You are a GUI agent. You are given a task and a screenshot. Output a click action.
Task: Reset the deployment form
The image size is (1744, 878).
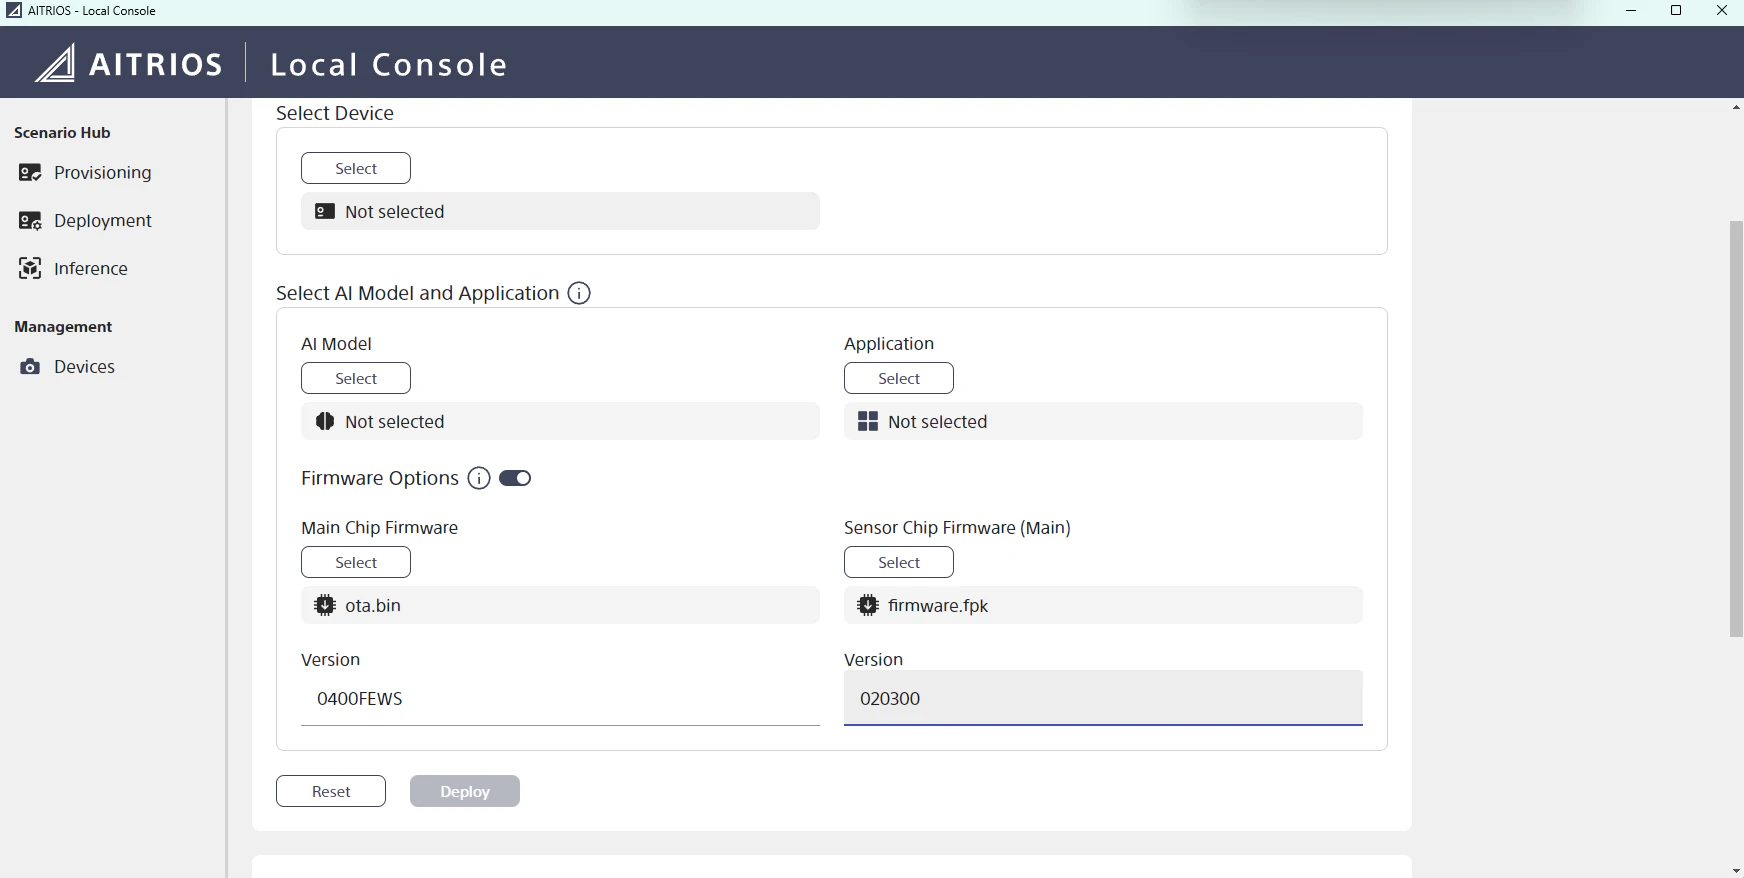(x=331, y=791)
